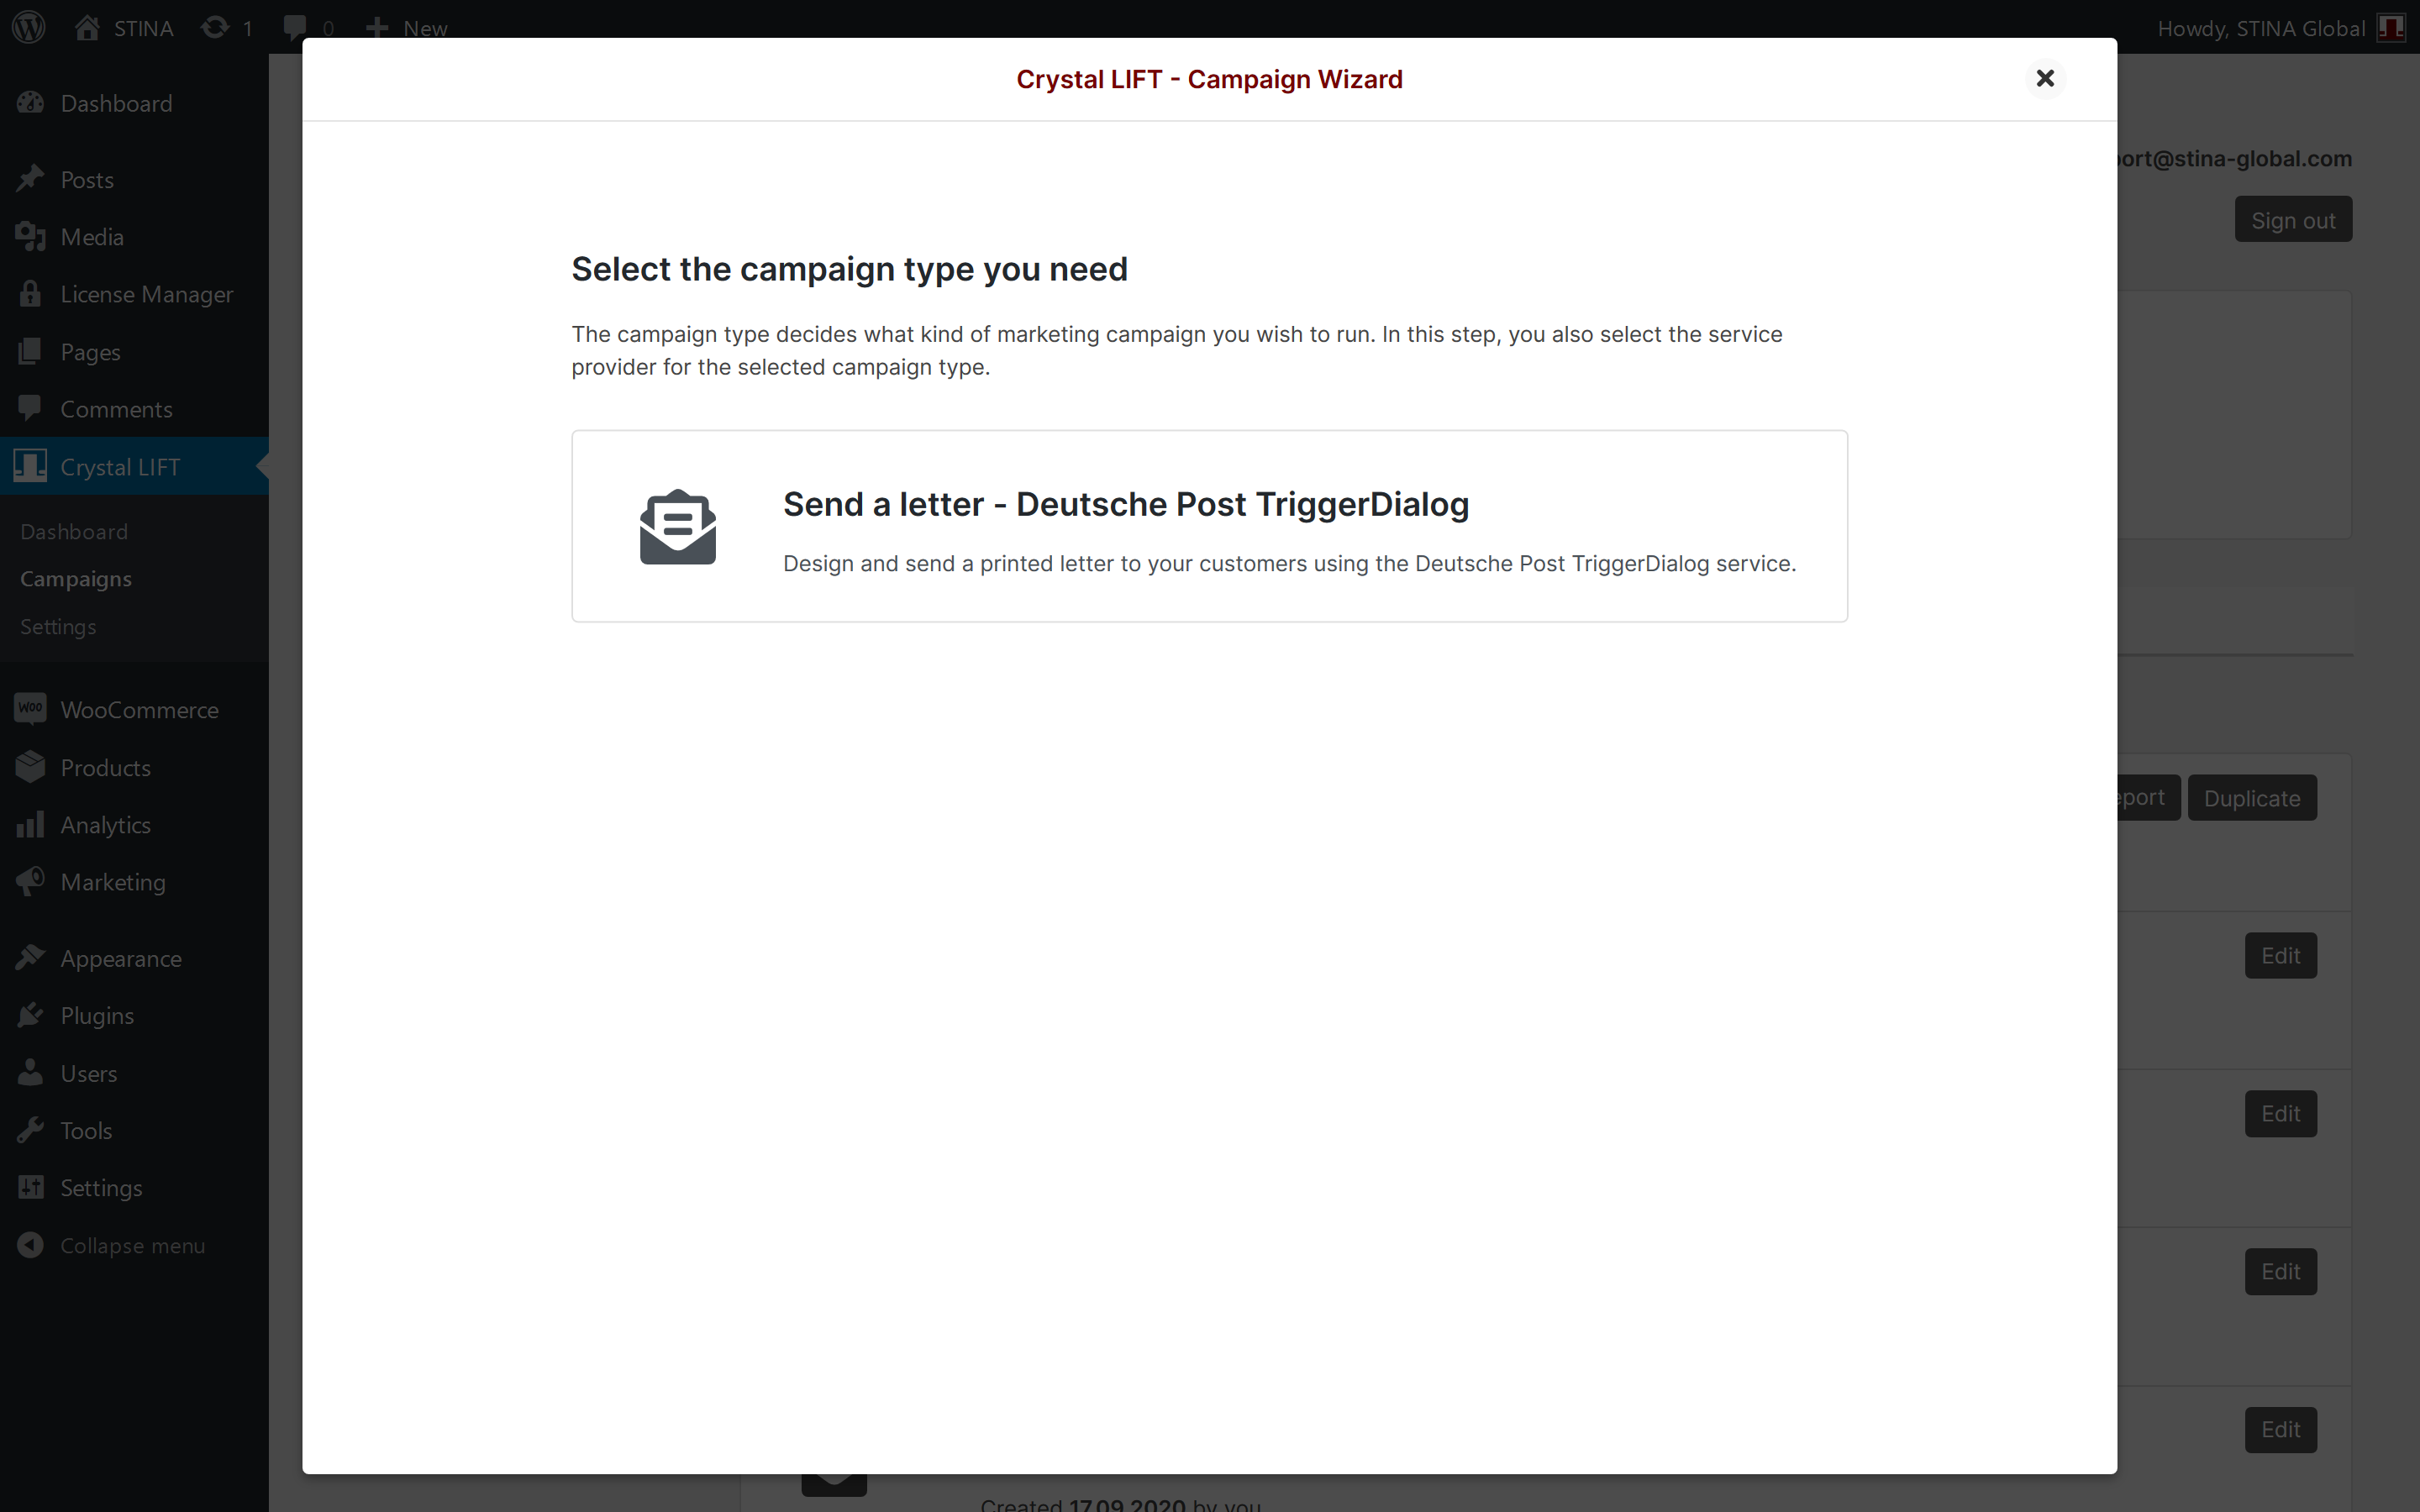Close the Campaign Wizard dialog
This screenshot has height=1512, width=2420.
[x=2044, y=78]
